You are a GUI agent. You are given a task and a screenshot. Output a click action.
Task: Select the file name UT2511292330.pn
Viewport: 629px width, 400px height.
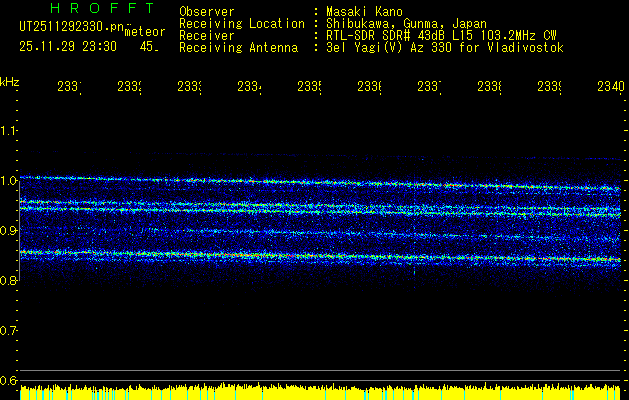pyautogui.click(x=72, y=26)
